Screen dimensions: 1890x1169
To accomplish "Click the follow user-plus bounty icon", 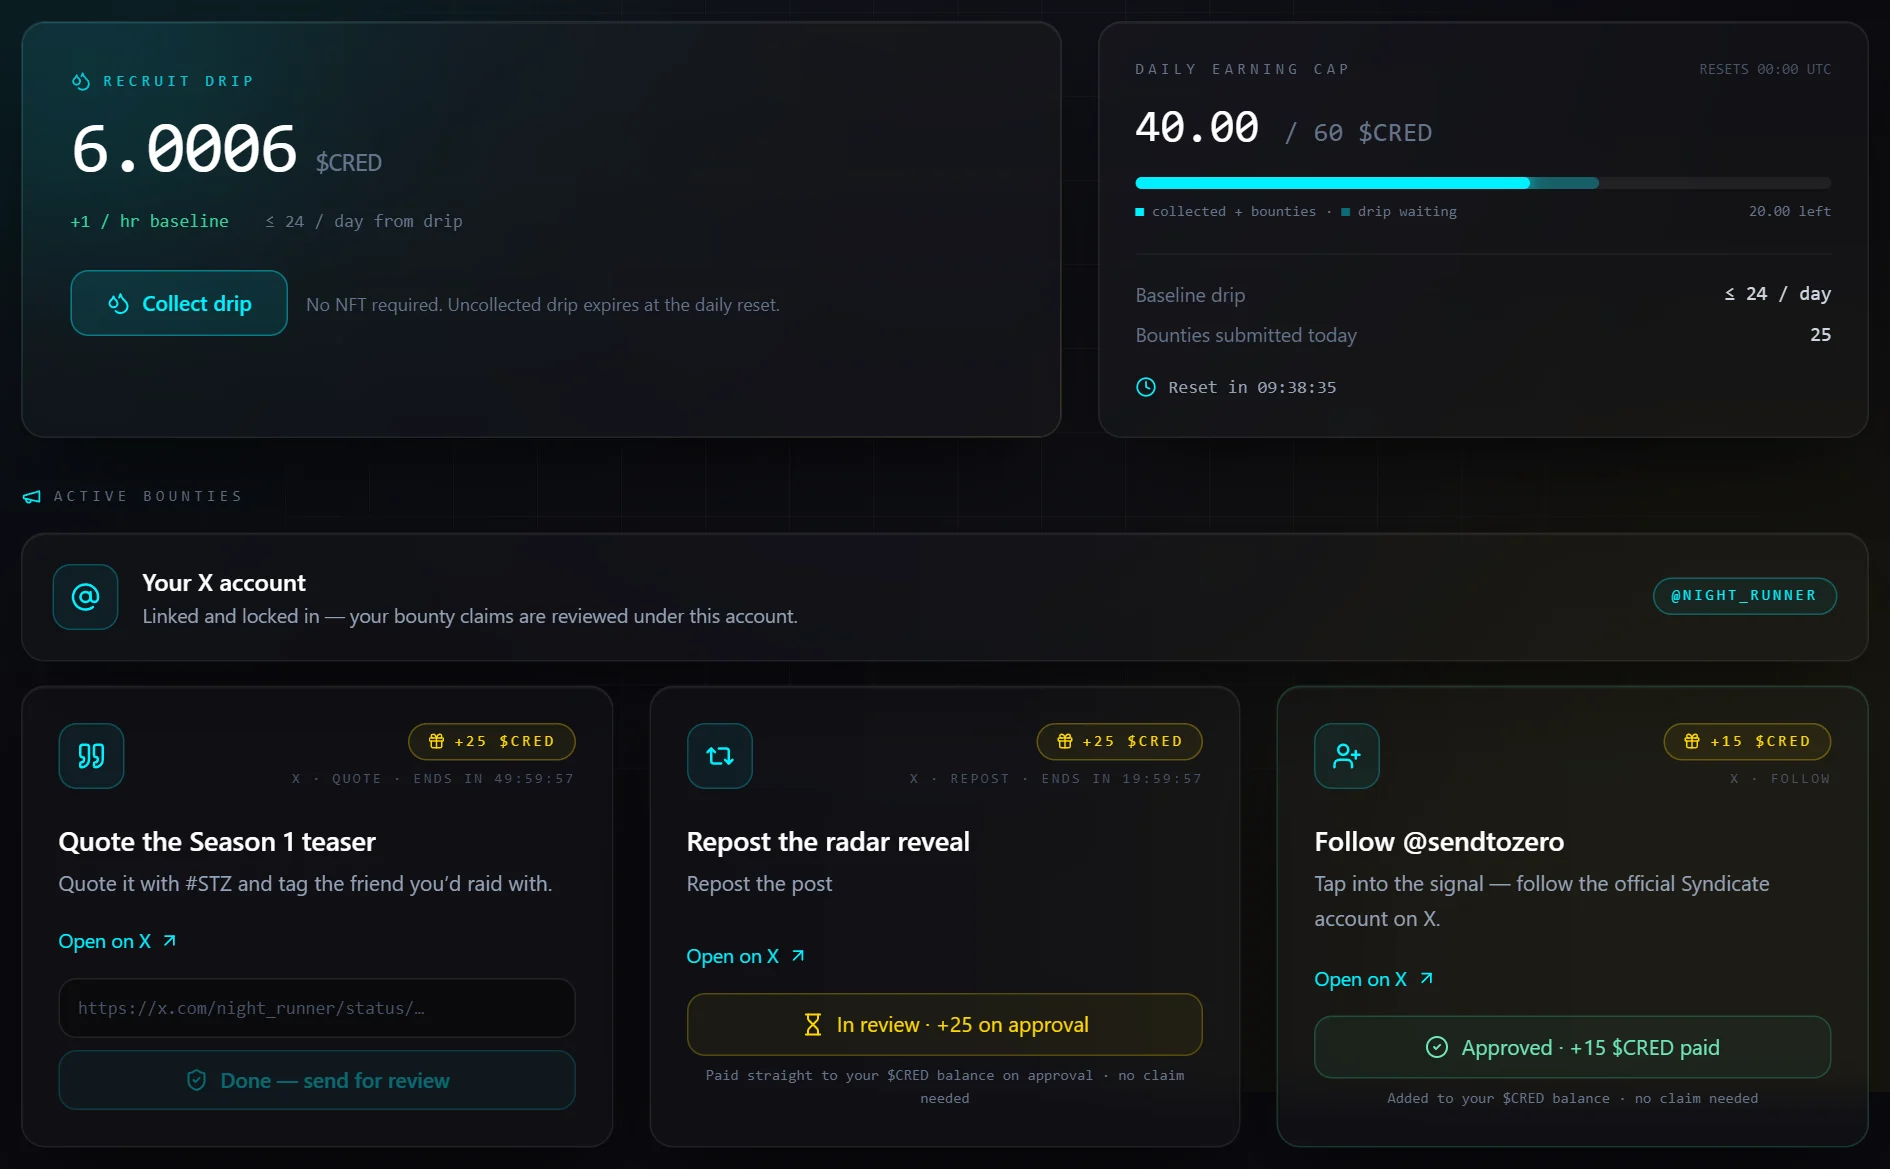I will click(x=1347, y=756).
